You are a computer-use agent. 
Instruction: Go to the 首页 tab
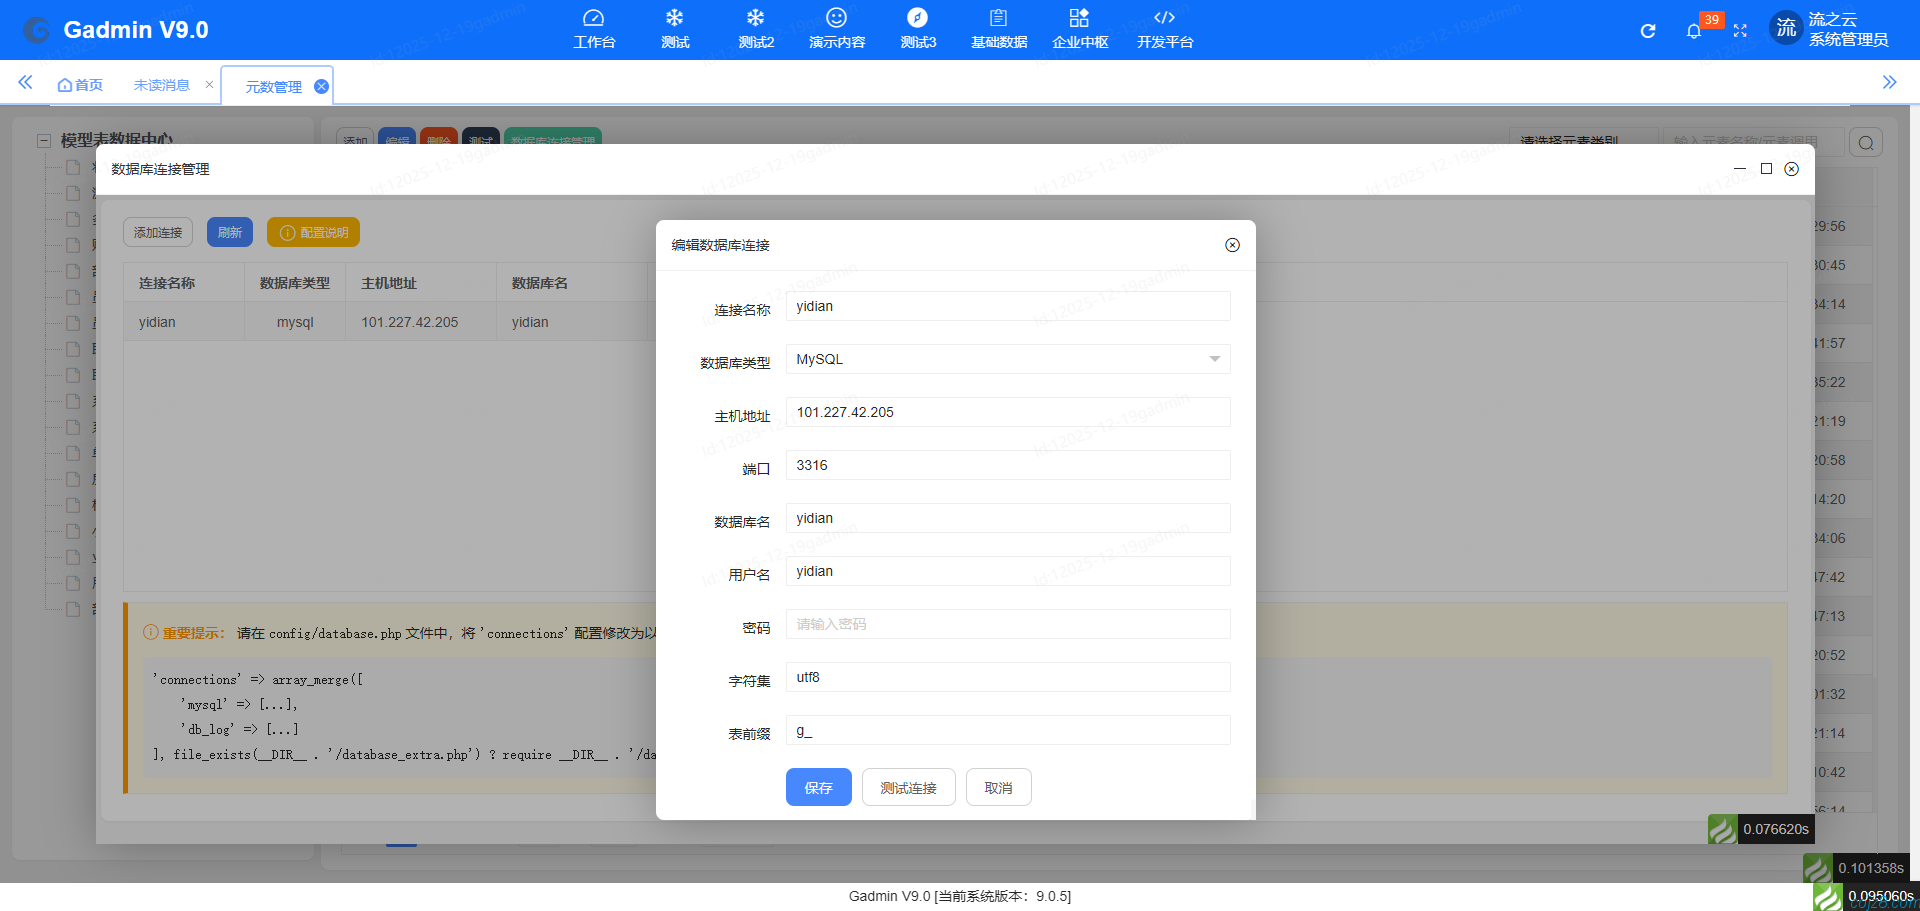pyautogui.click(x=80, y=85)
